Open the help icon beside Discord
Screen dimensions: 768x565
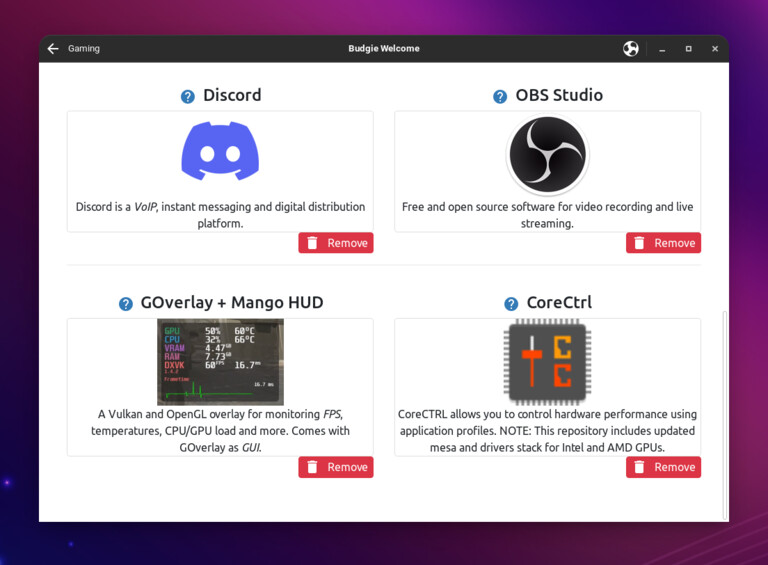[x=188, y=96]
